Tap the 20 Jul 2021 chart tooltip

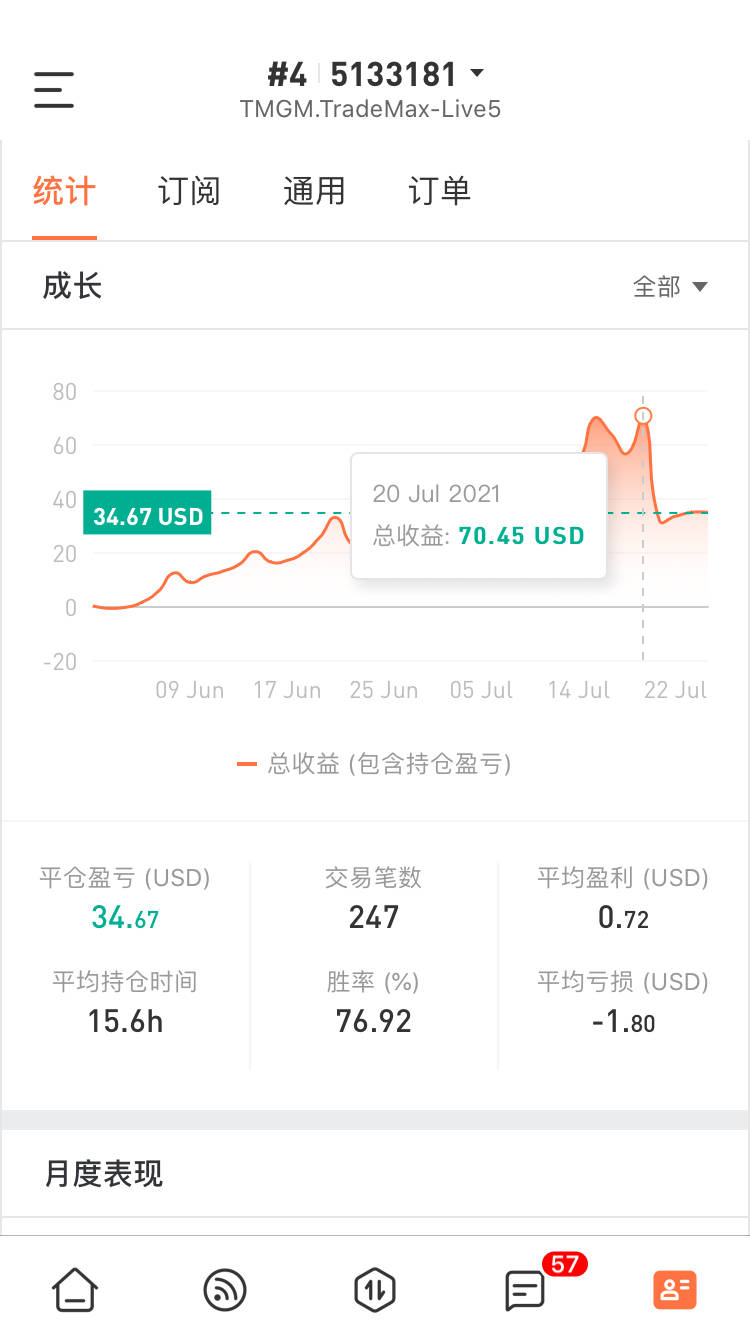coord(478,515)
